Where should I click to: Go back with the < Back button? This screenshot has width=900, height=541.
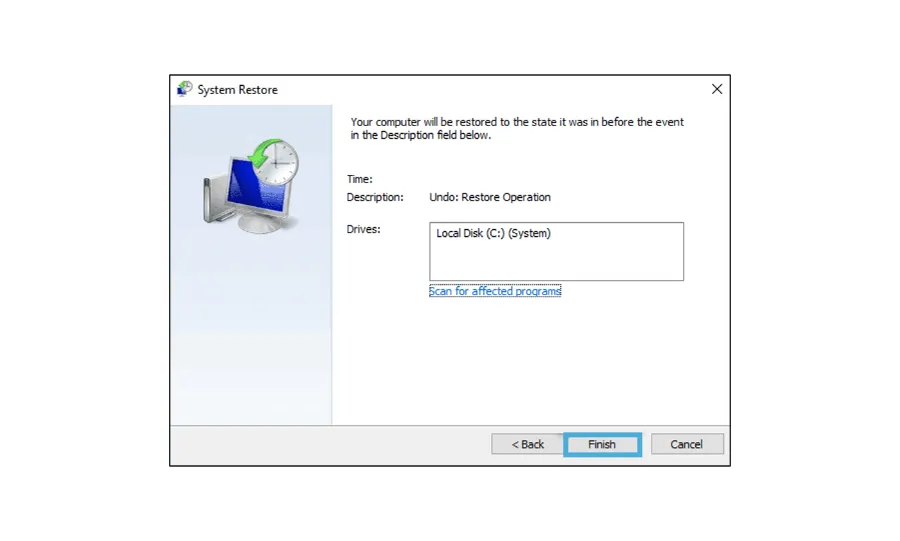coord(527,445)
